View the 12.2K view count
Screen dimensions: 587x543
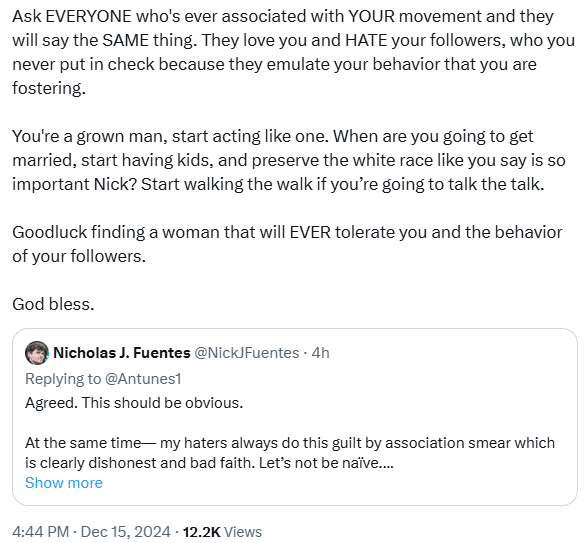[x=201, y=532]
